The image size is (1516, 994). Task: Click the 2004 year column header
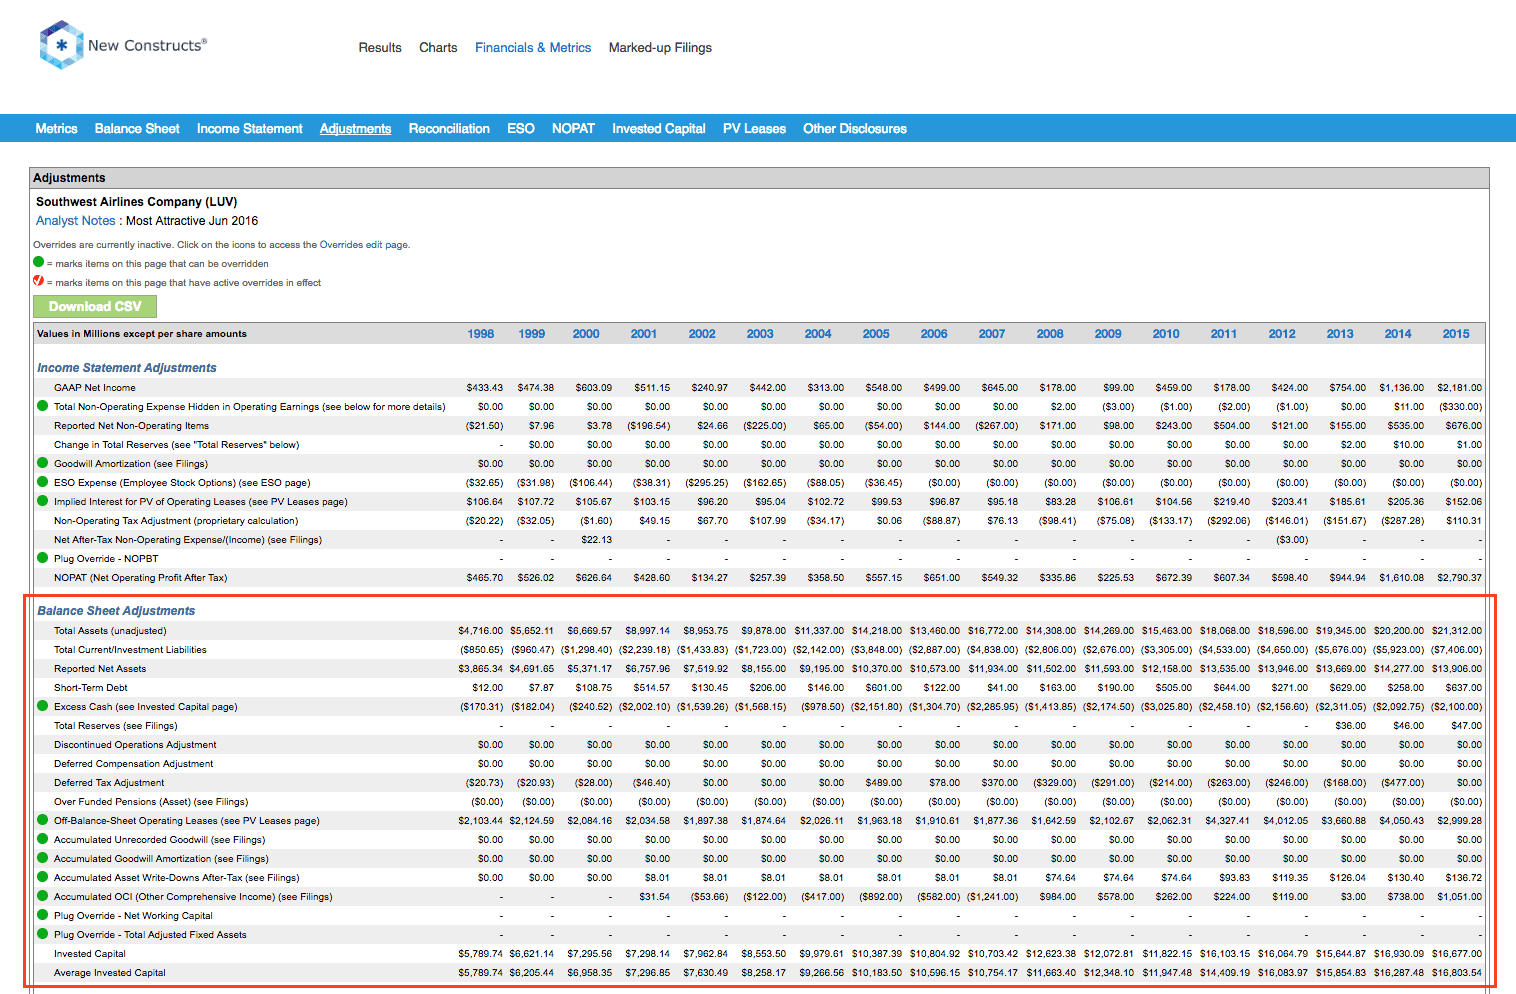[818, 334]
